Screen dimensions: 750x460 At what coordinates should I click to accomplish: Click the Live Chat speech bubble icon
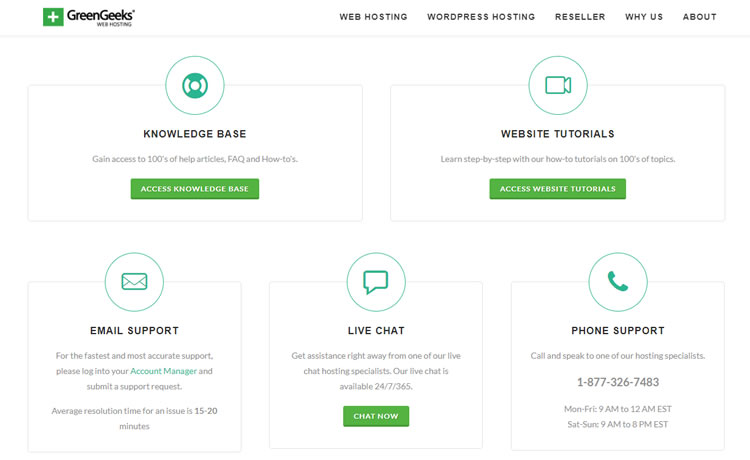376,282
